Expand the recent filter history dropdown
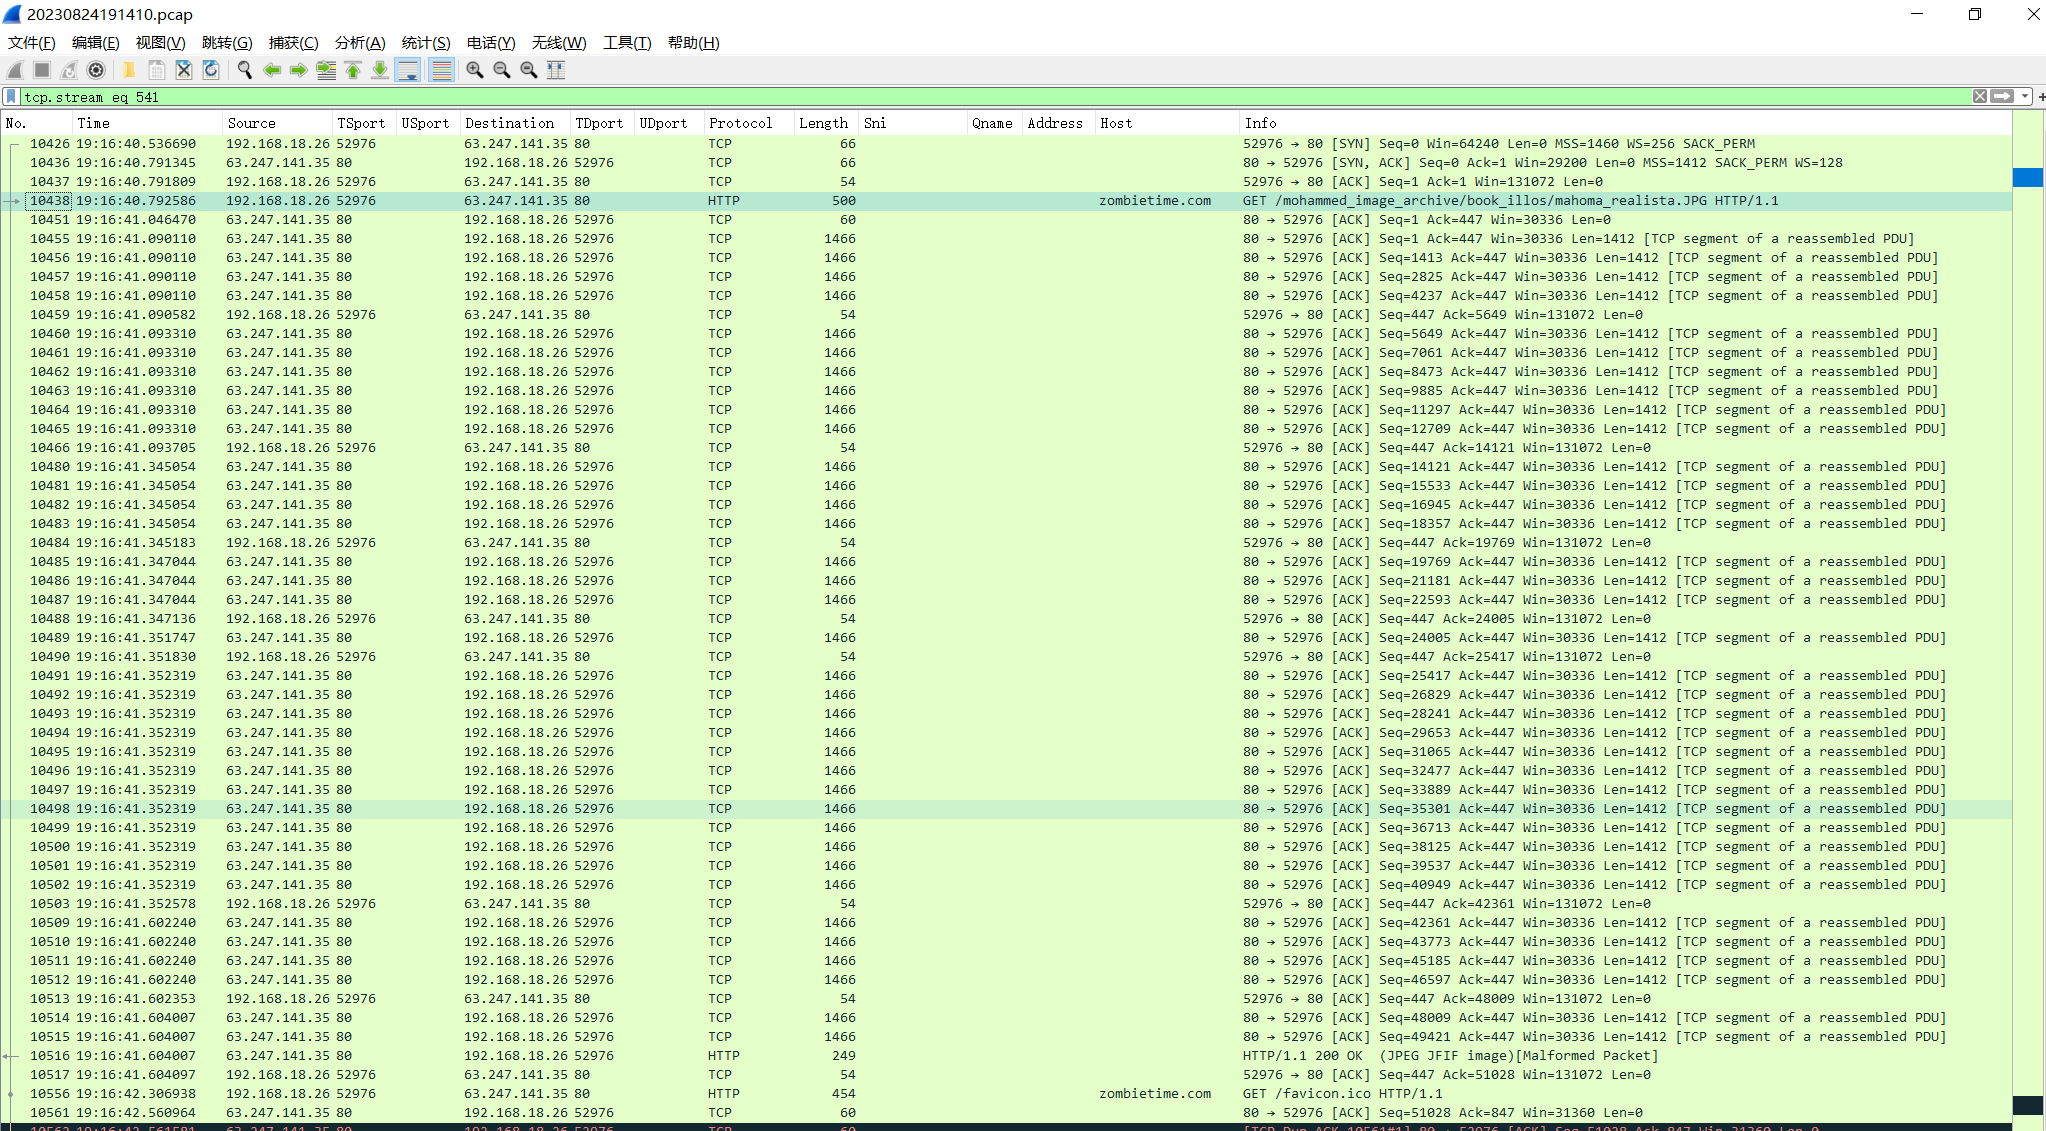Image resolution: width=2046 pixels, height=1131 pixels. 2025,97
